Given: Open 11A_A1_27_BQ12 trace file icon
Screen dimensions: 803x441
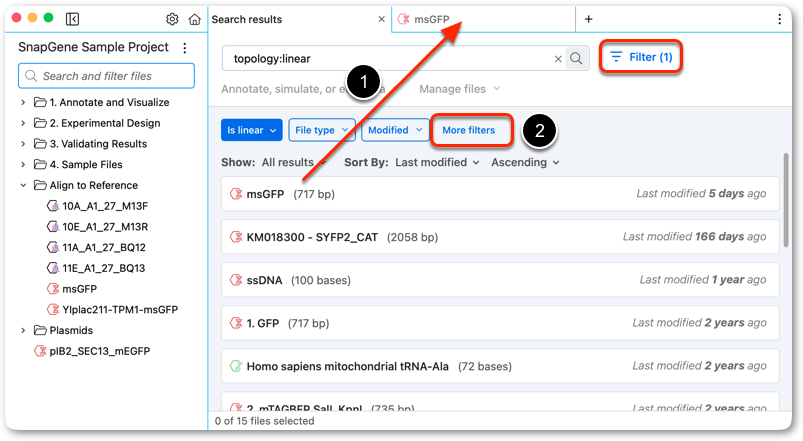Looking at the screenshot, I should point(53,247).
